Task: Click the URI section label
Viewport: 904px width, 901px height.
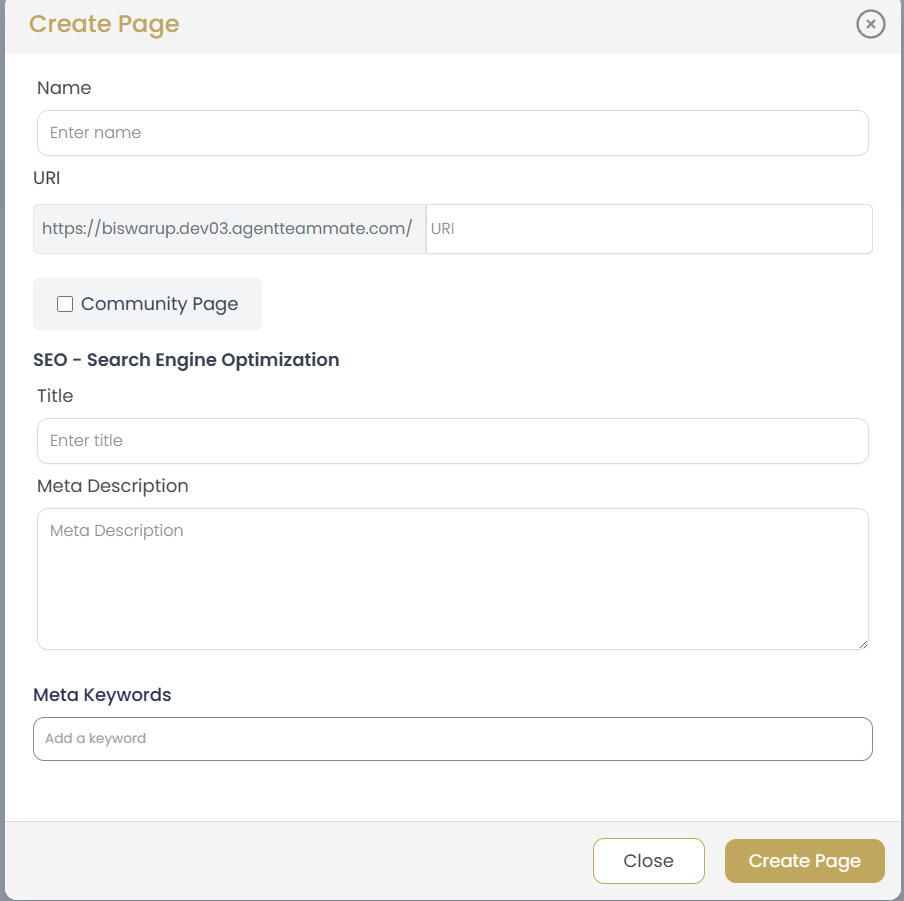Action: (46, 178)
